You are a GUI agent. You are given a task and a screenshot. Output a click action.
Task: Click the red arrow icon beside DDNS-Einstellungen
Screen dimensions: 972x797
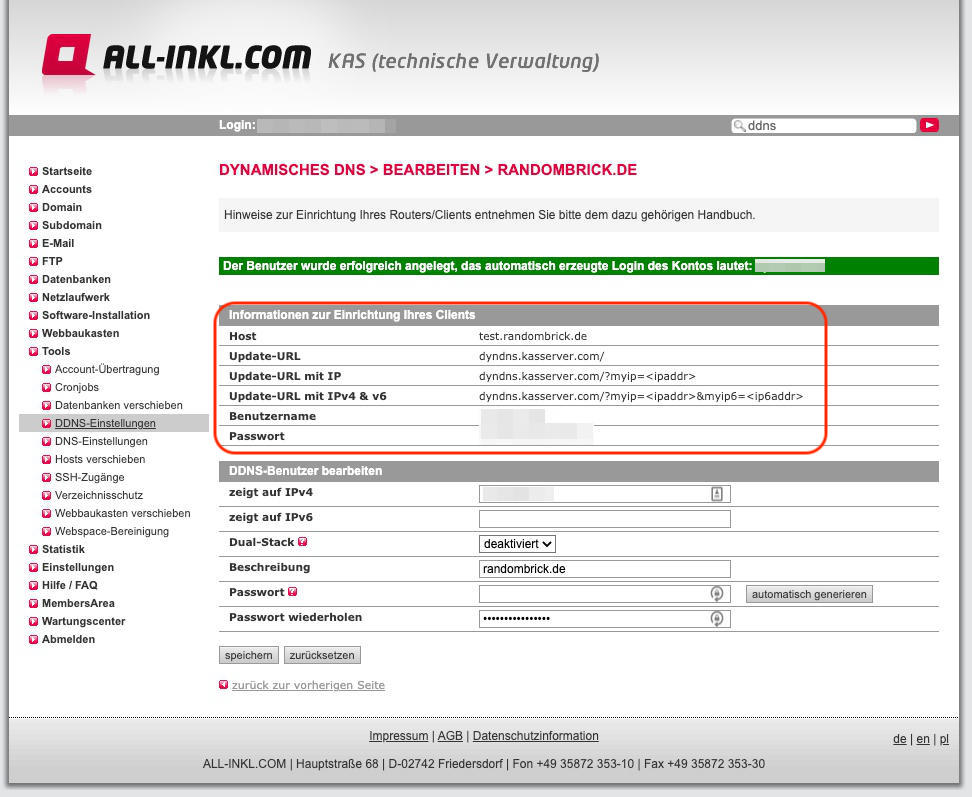tap(46, 423)
